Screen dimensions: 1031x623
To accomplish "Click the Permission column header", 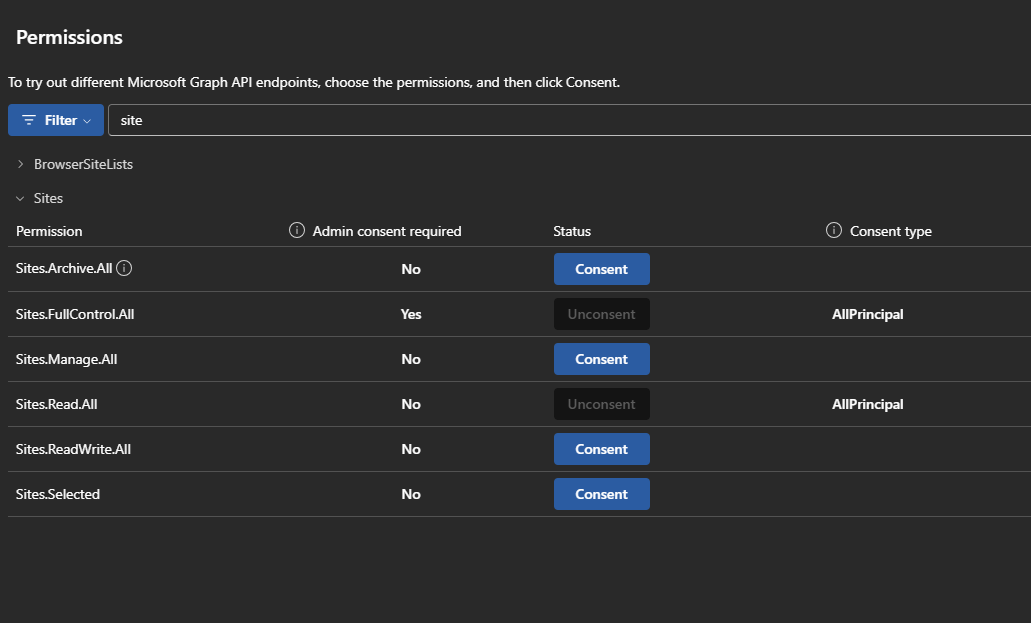I will pyautogui.click(x=49, y=231).
